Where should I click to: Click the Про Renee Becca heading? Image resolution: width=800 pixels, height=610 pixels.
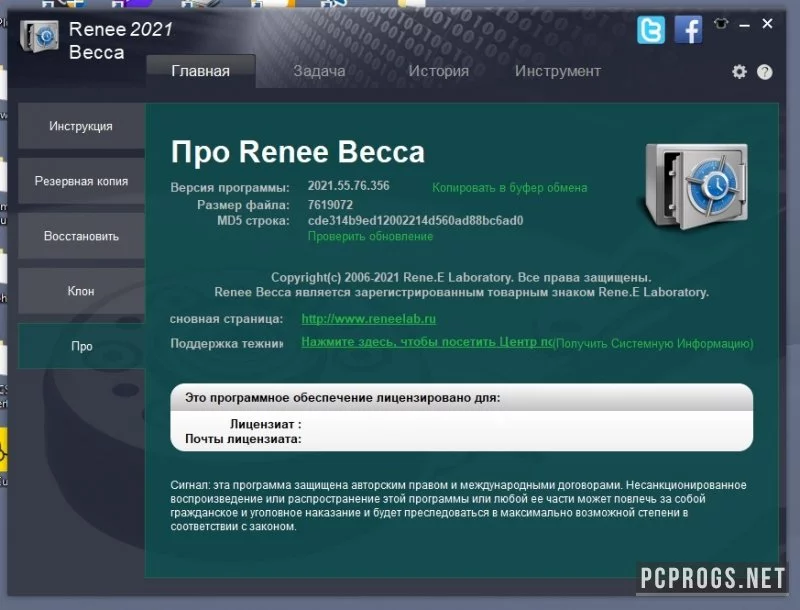[297, 152]
